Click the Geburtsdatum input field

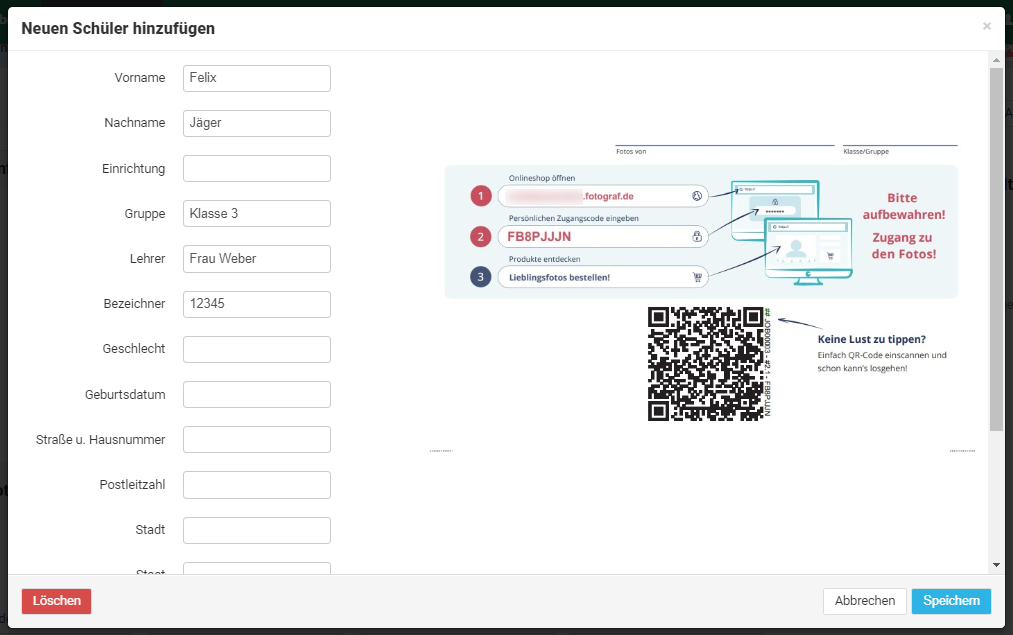click(x=256, y=395)
